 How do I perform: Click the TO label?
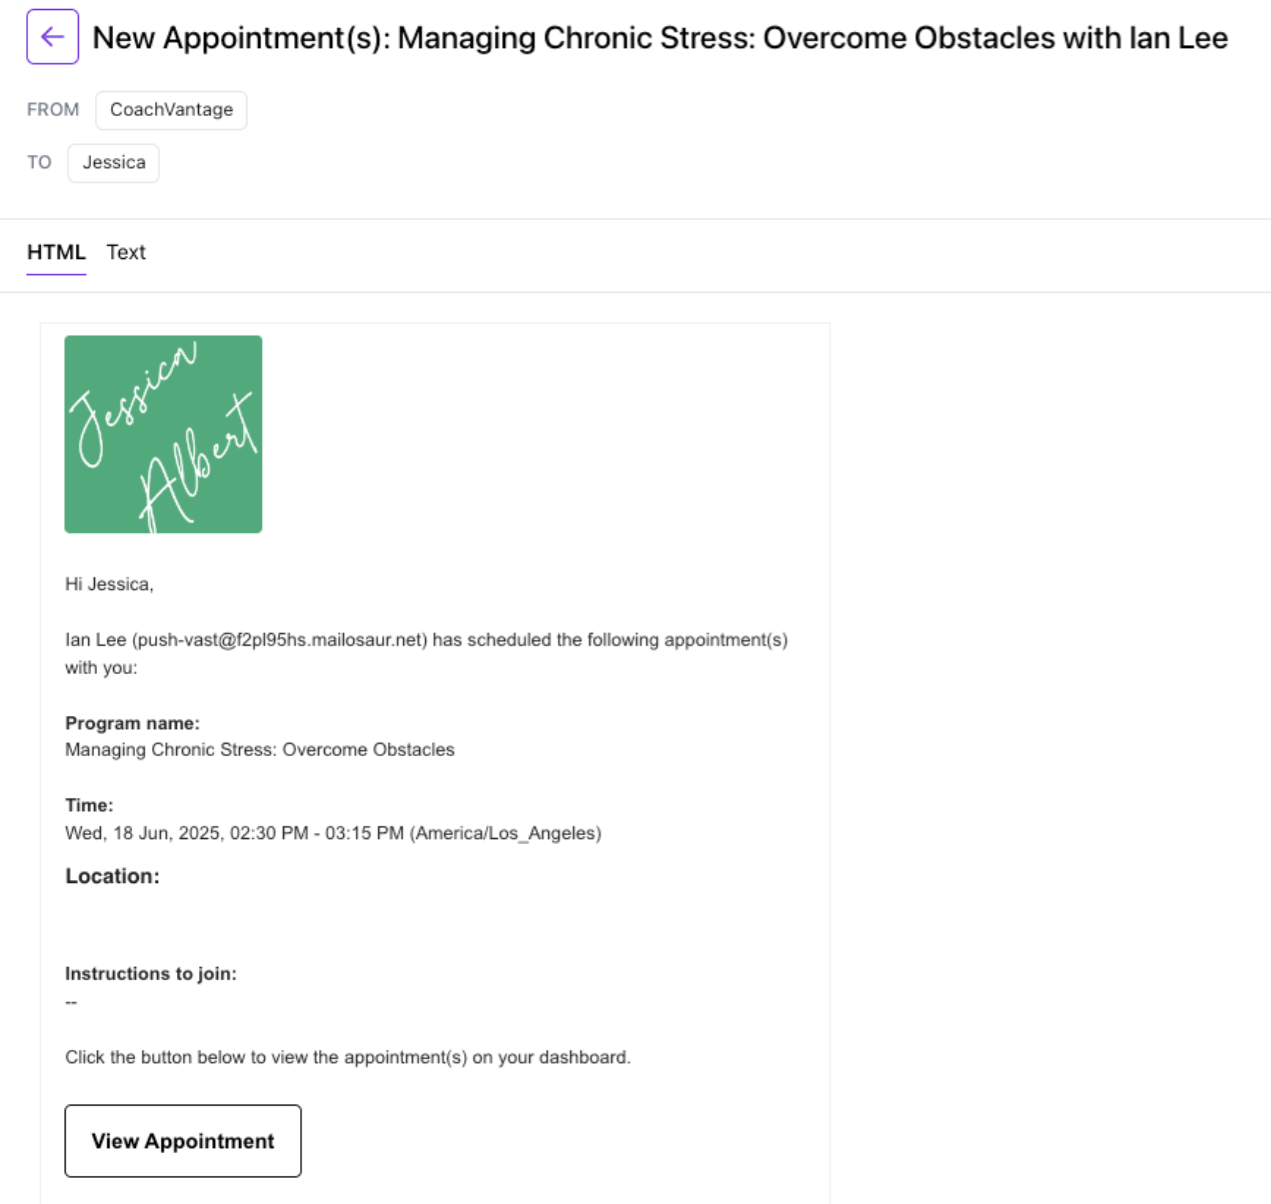[39, 163]
